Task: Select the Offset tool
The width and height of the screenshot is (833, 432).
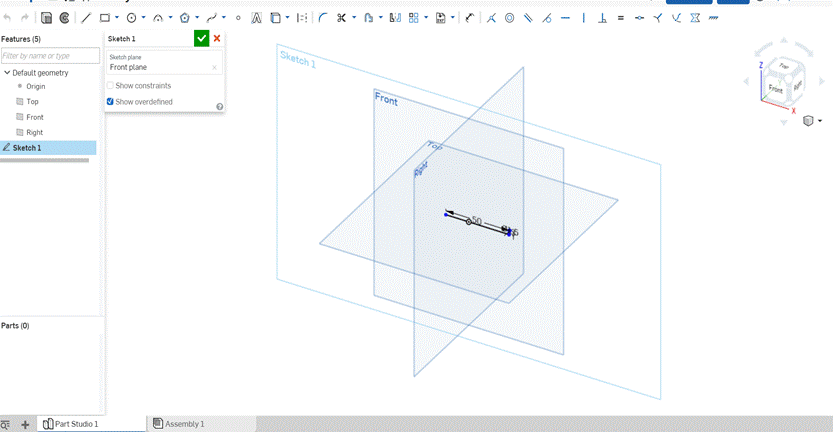Action: [368, 18]
